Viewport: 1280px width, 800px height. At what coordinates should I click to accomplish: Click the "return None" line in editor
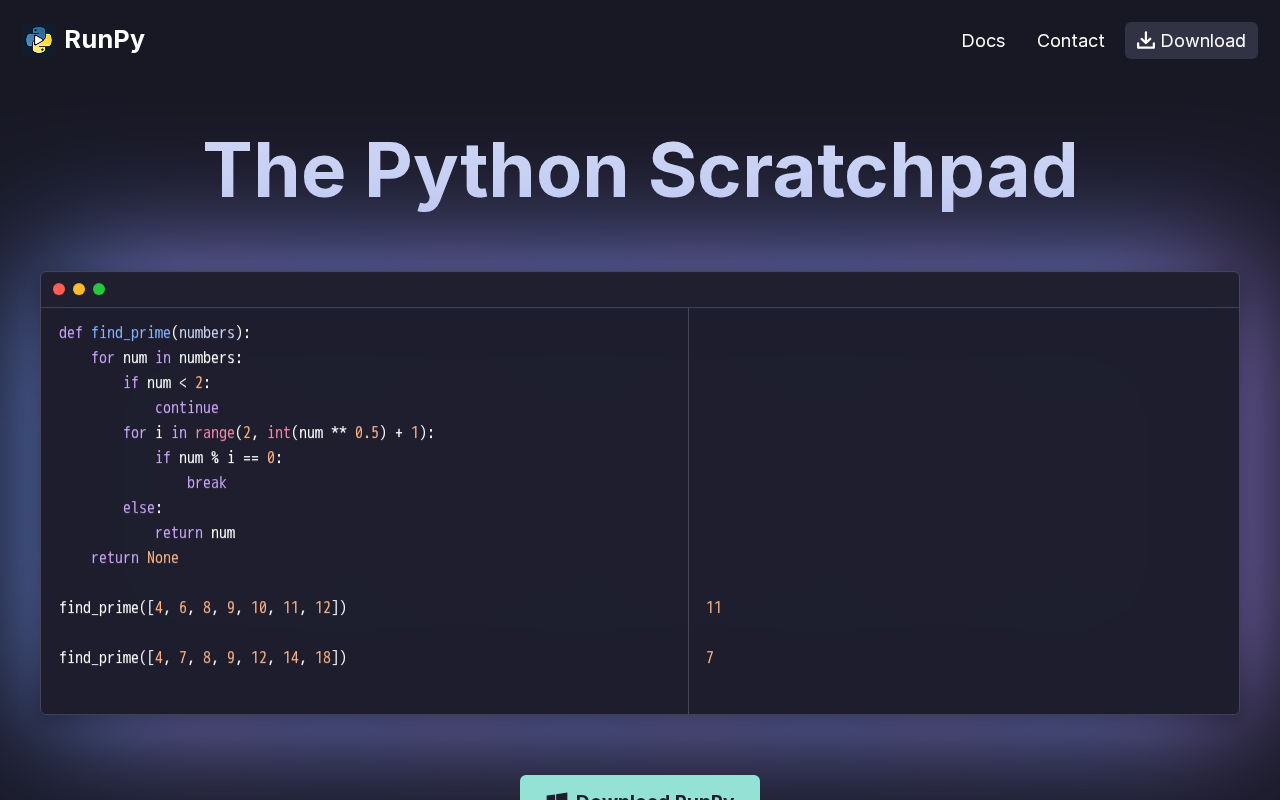[134, 558]
